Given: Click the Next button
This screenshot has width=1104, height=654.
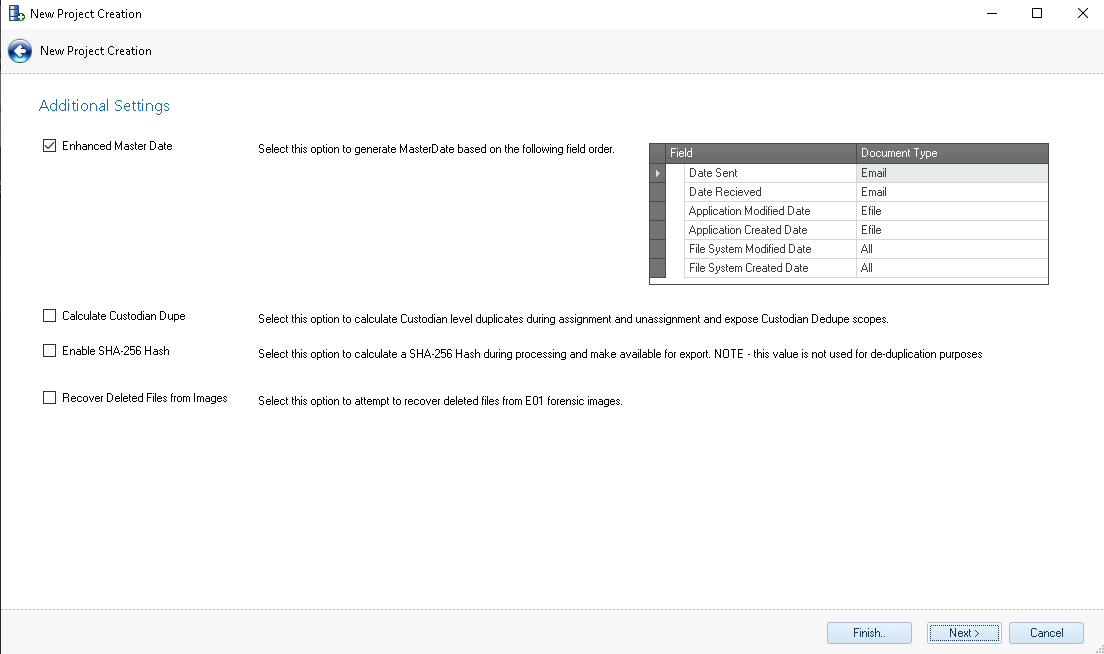Looking at the screenshot, I should pos(964,633).
